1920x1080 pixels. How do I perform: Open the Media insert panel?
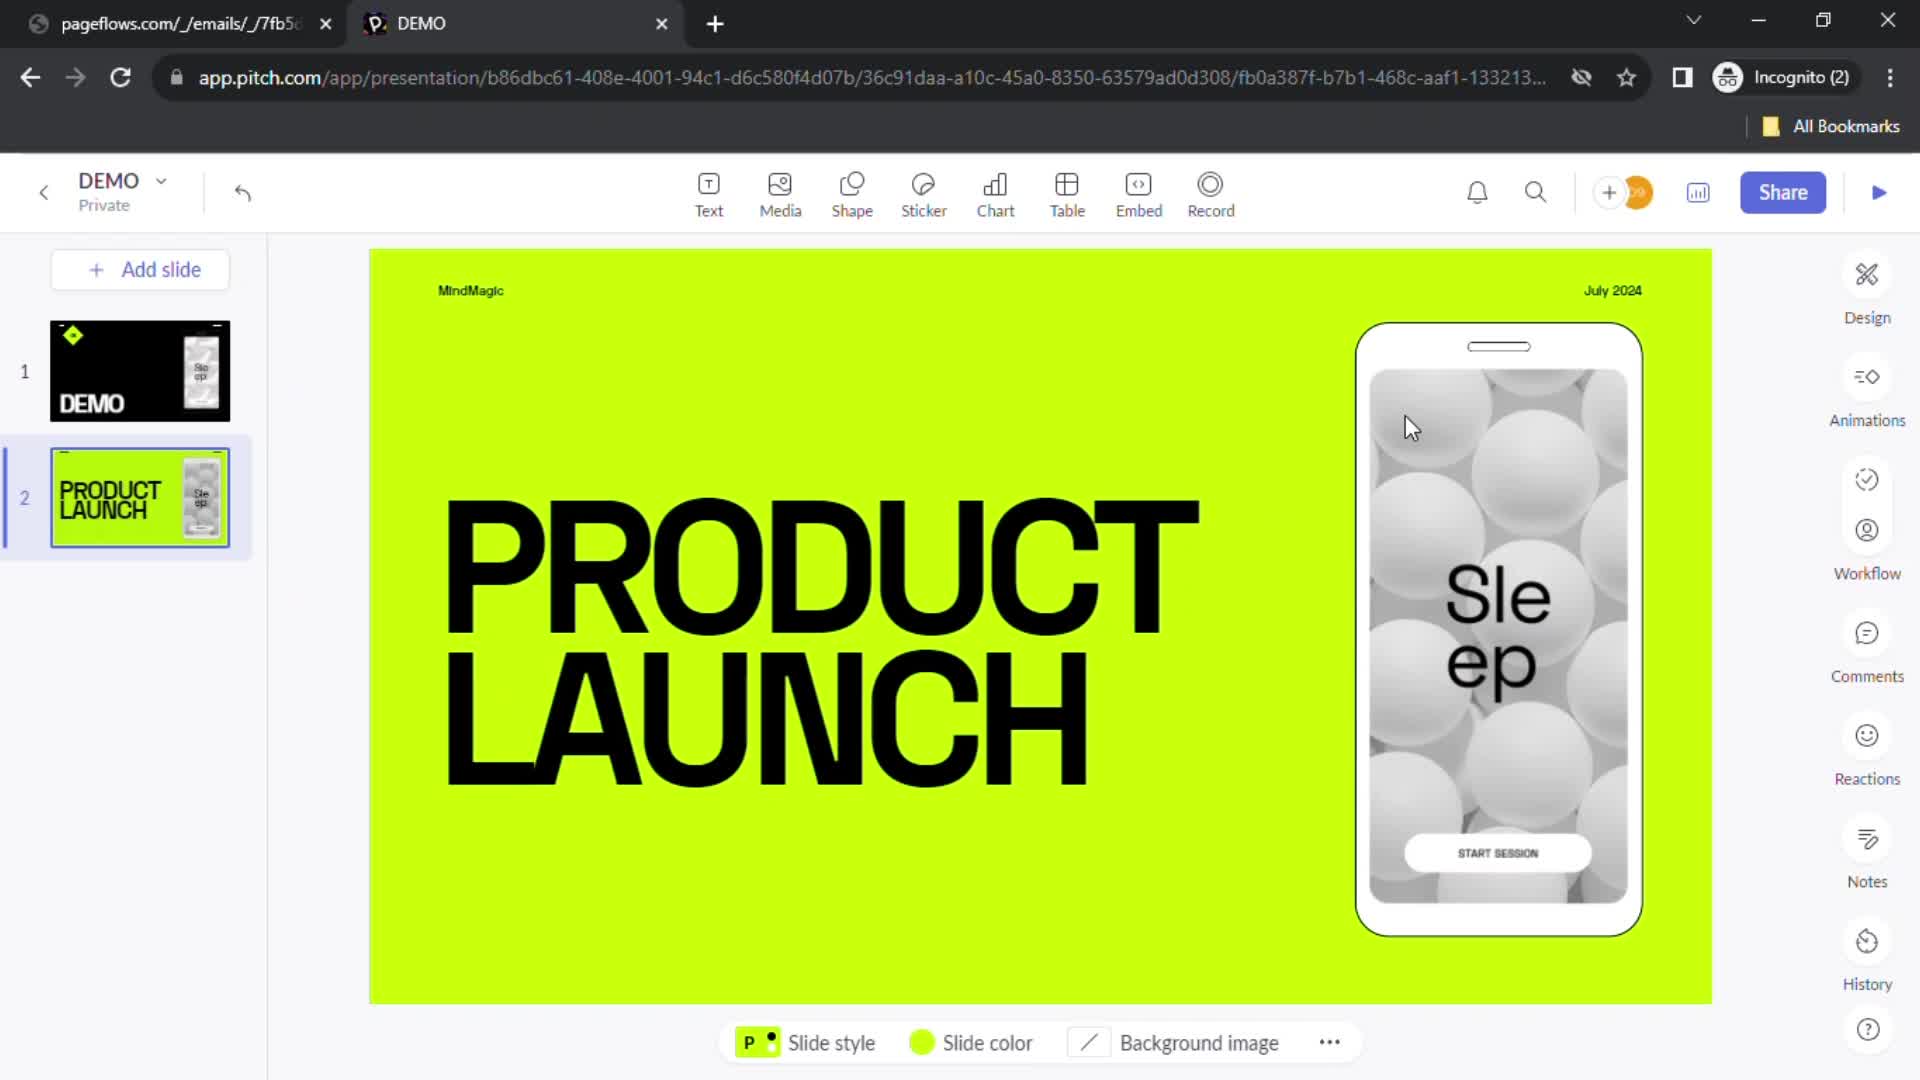[x=779, y=193]
